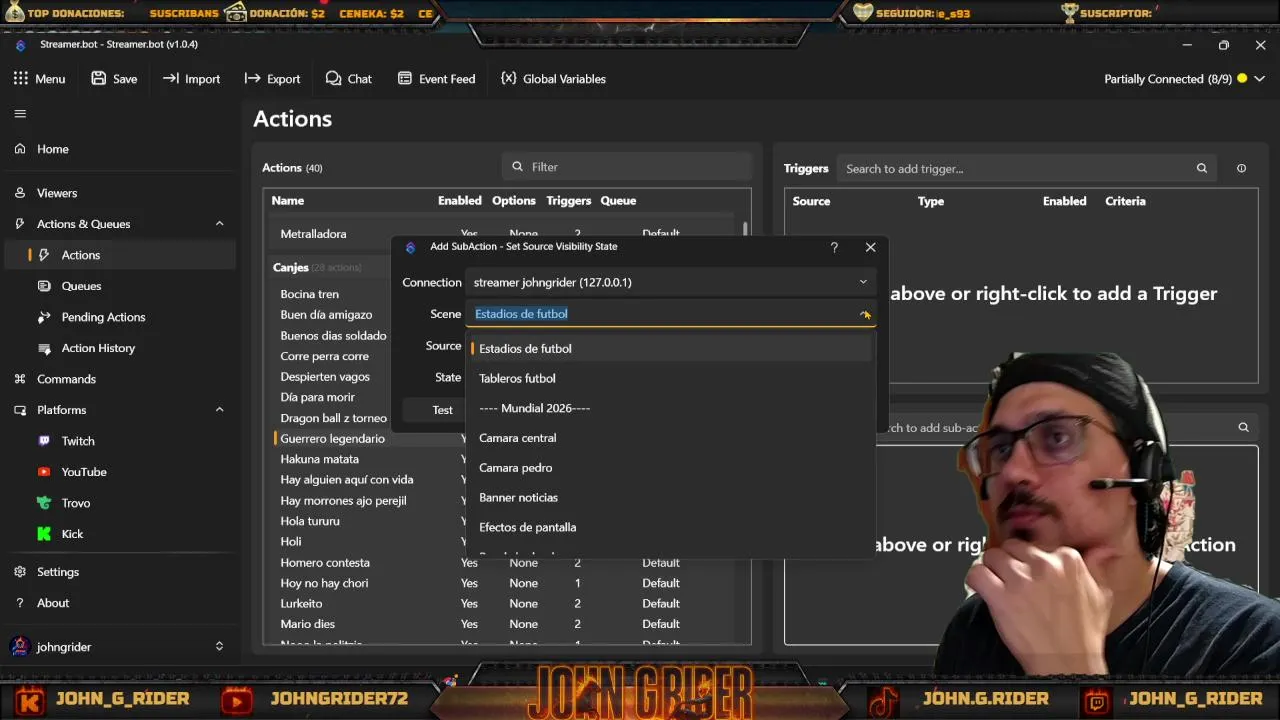Open the Chat panel
This screenshot has height=720, width=1280.
click(x=349, y=79)
